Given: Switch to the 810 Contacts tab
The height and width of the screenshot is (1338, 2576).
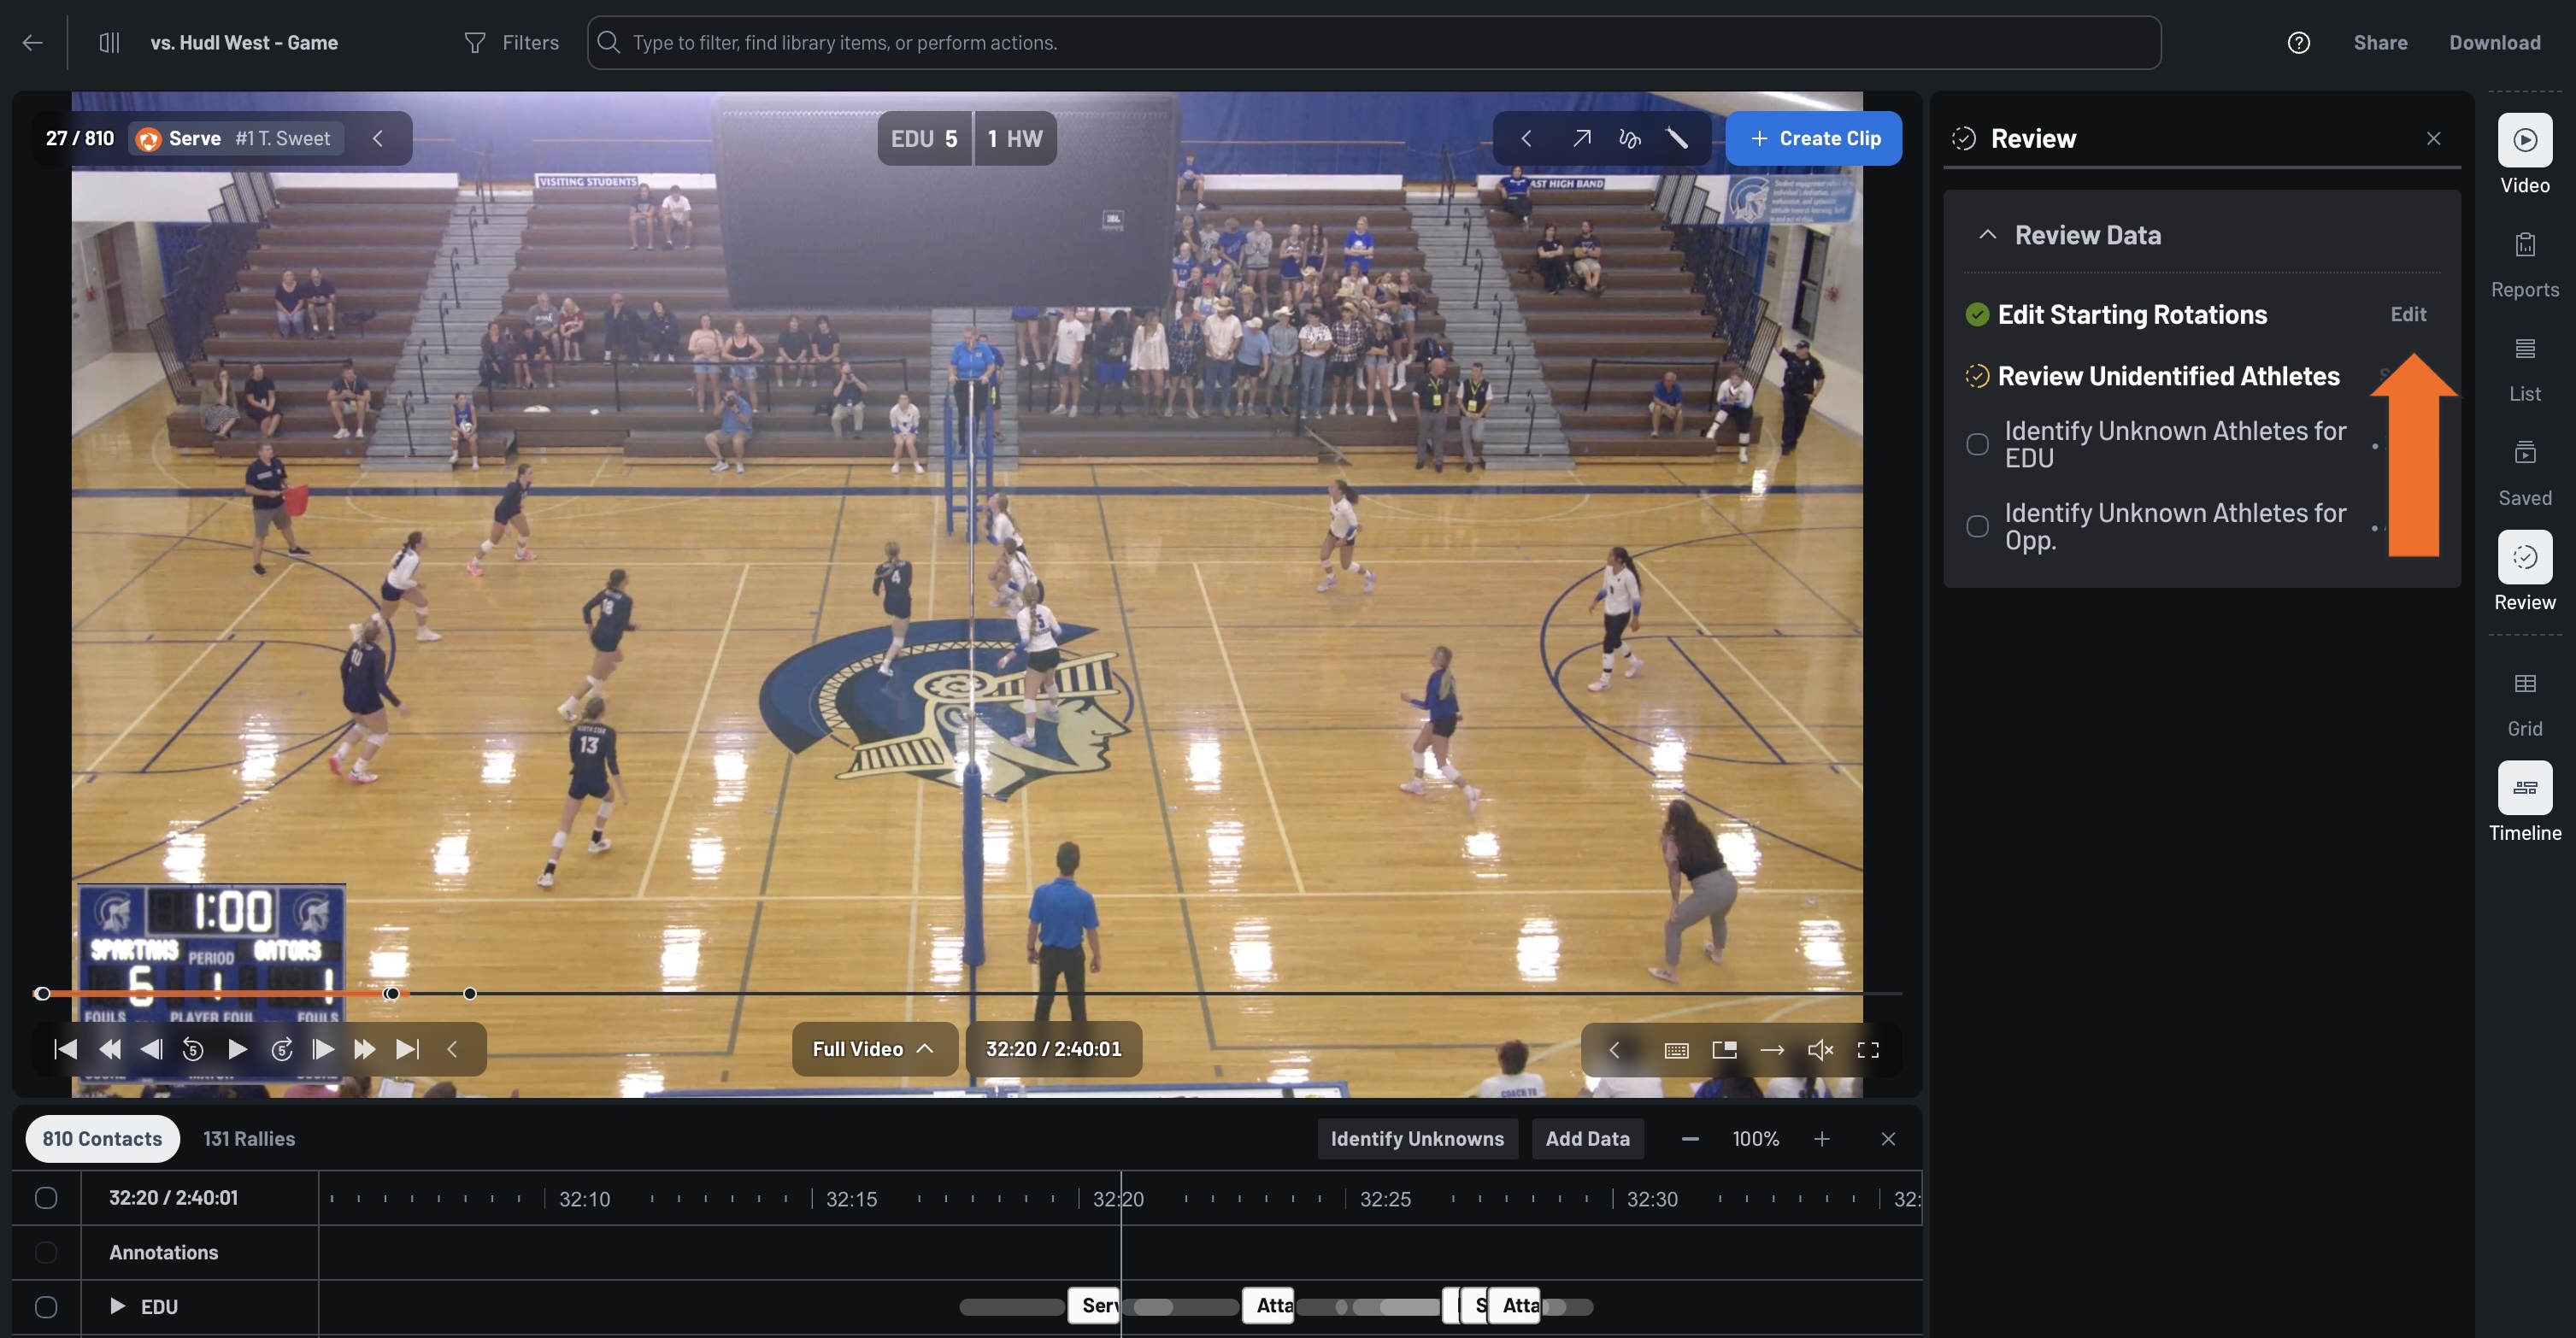Looking at the screenshot, I should (102, 1139).
